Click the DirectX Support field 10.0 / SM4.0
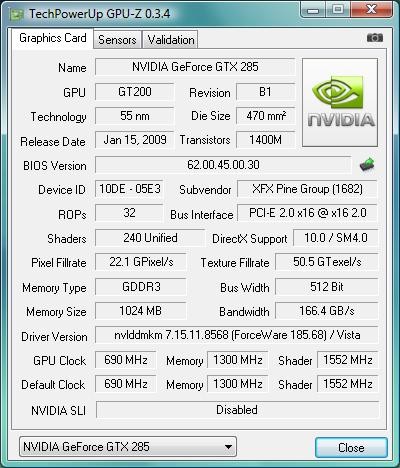Viewport: 400px width, 468px height. pyautogui.click(x=336, y=238)
